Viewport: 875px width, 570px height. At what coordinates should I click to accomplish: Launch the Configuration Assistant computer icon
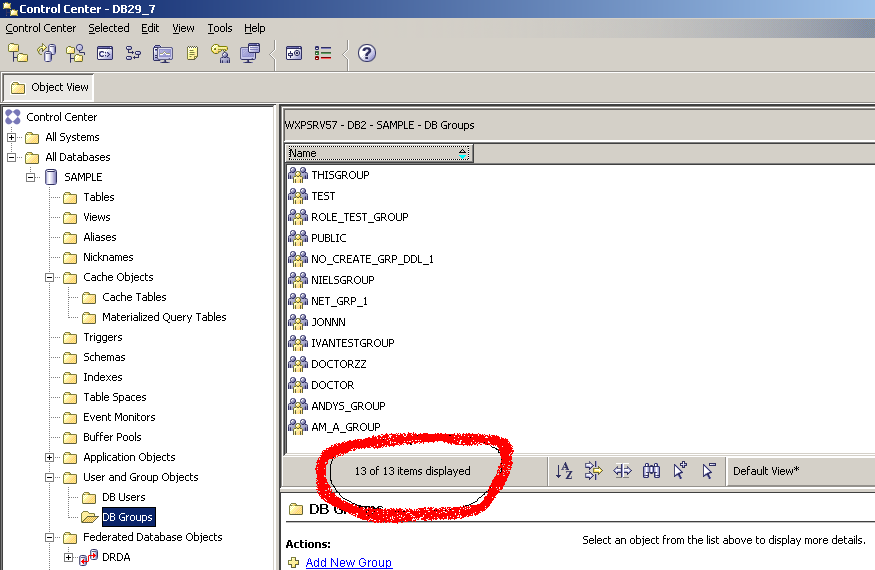coord(250,53)
